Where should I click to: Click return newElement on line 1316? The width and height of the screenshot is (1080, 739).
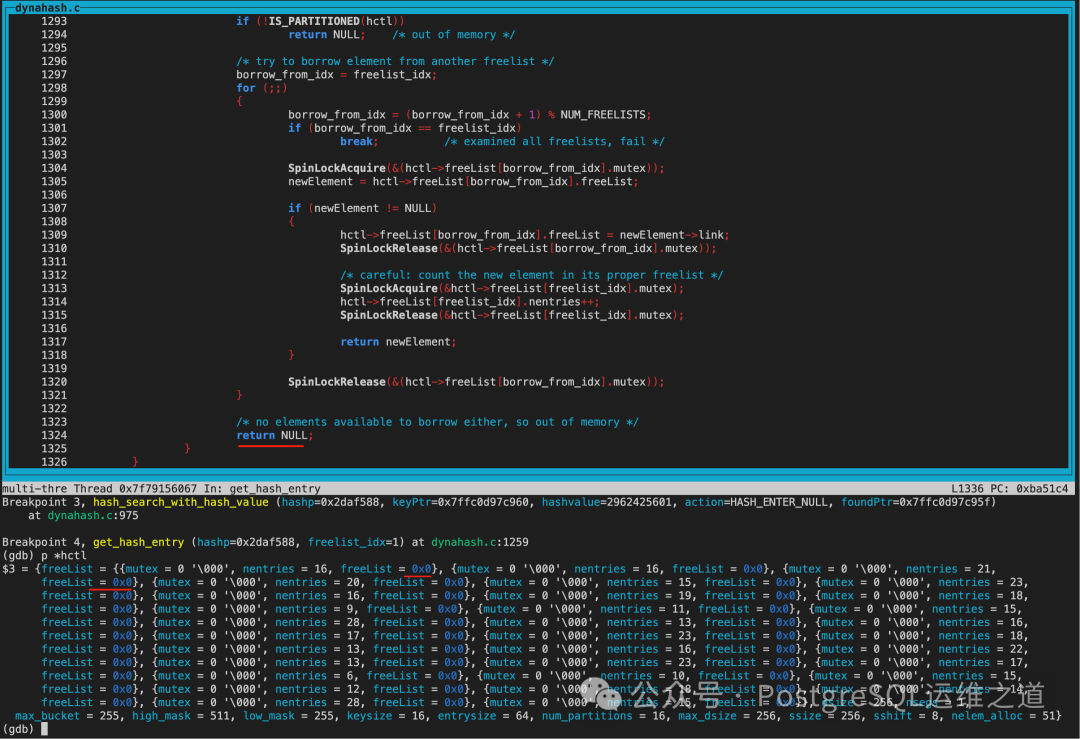point(396,341)
